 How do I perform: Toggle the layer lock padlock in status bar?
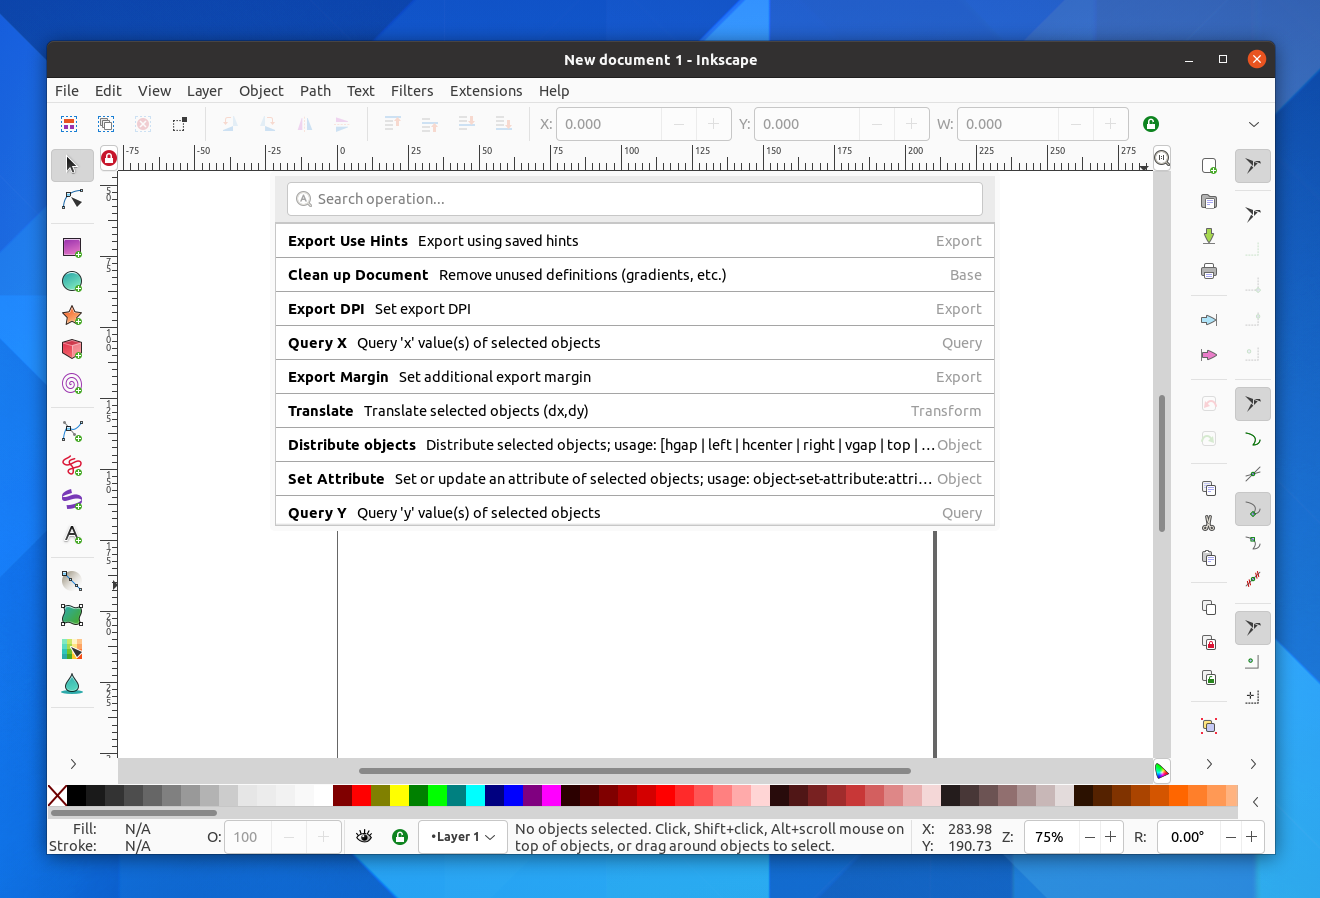tap(400, 836)
